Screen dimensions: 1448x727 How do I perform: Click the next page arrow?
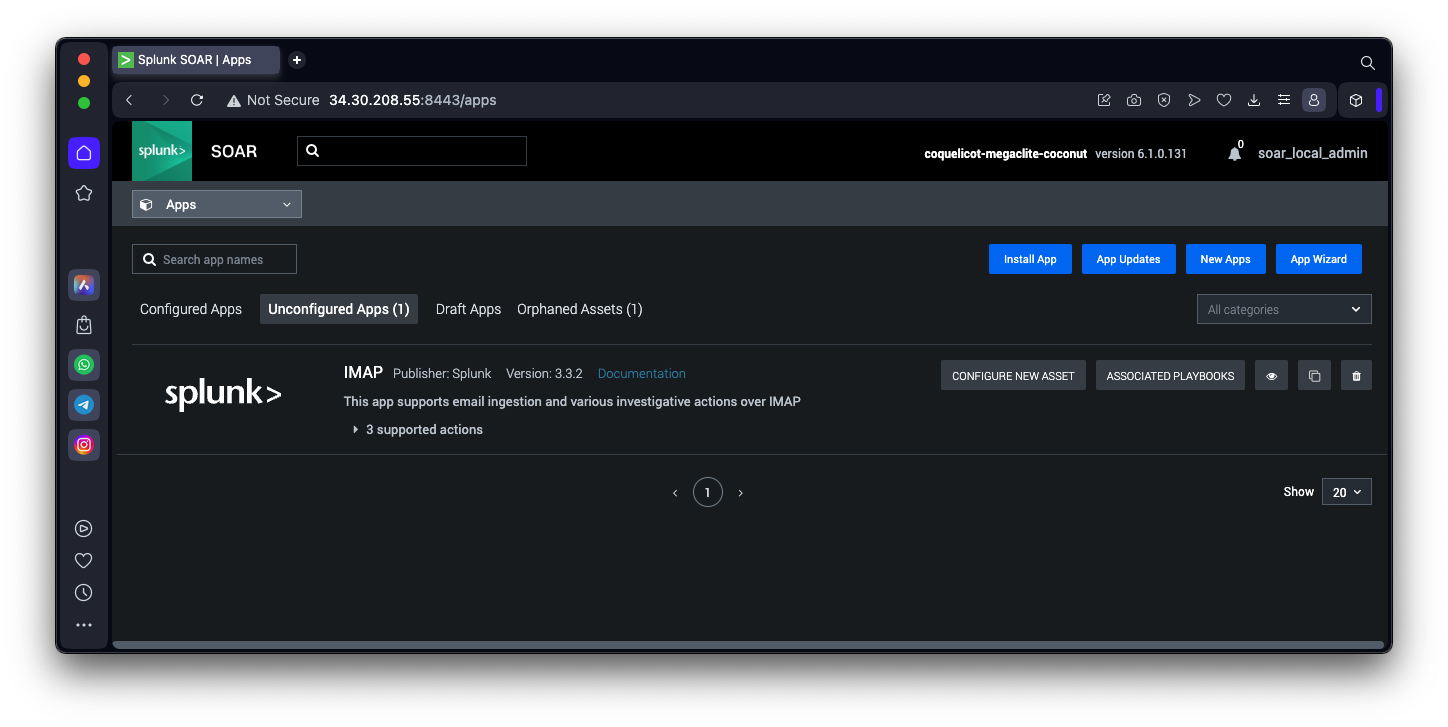point(740,493)
